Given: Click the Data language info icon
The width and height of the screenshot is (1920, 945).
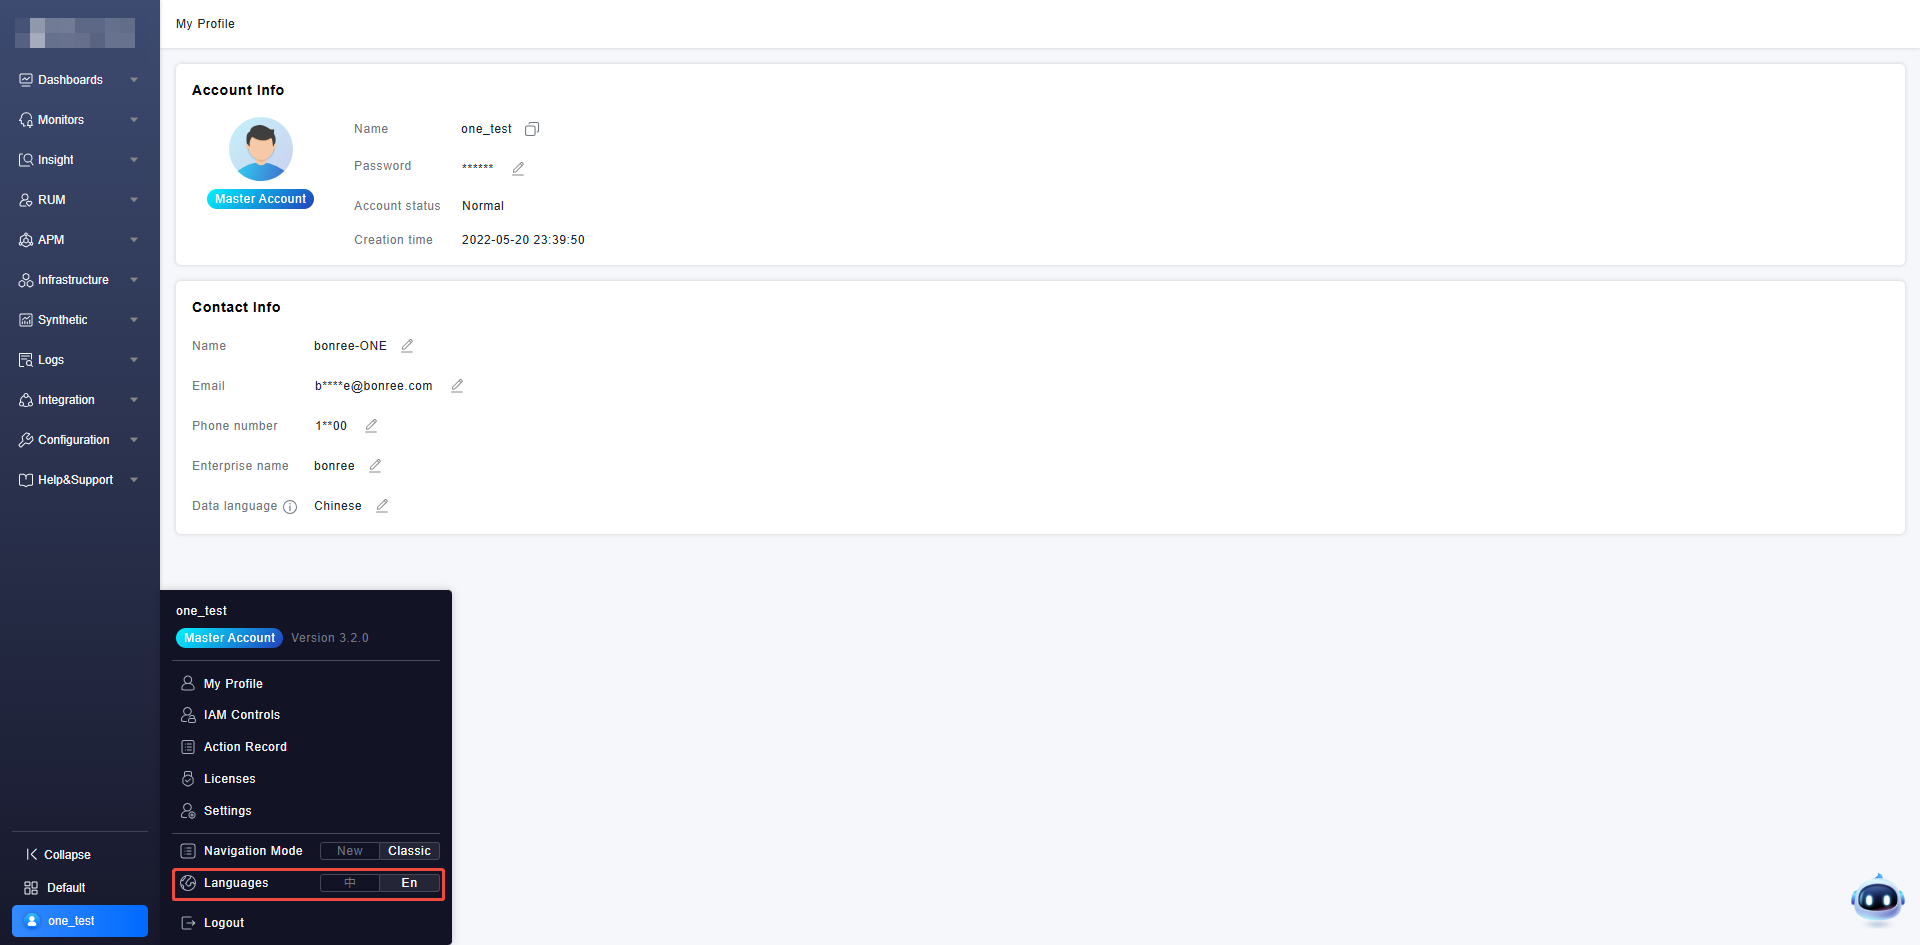Looking at the screenshot, I should click(290, 507).
